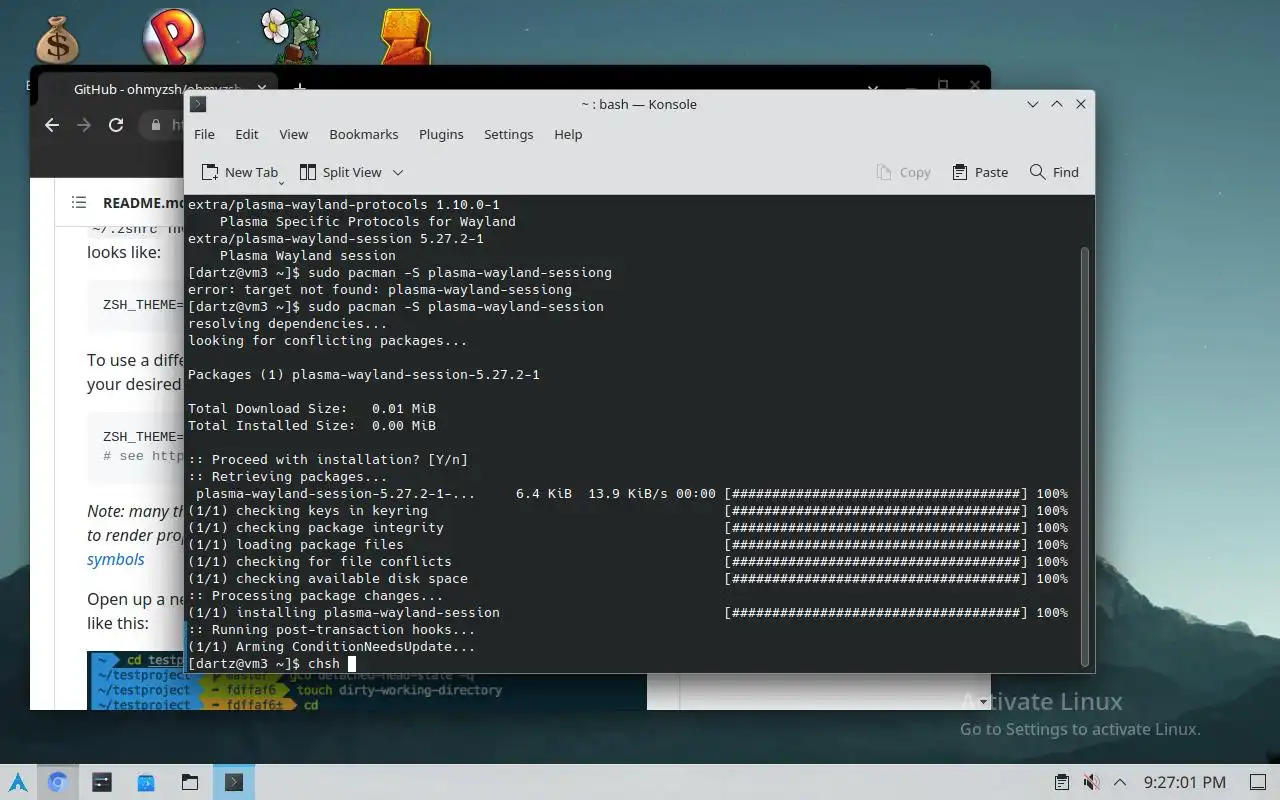Screen dimensions: 1280x800
Task: Open the Bookmarks menu in Konsole
Action: point(364,134)
